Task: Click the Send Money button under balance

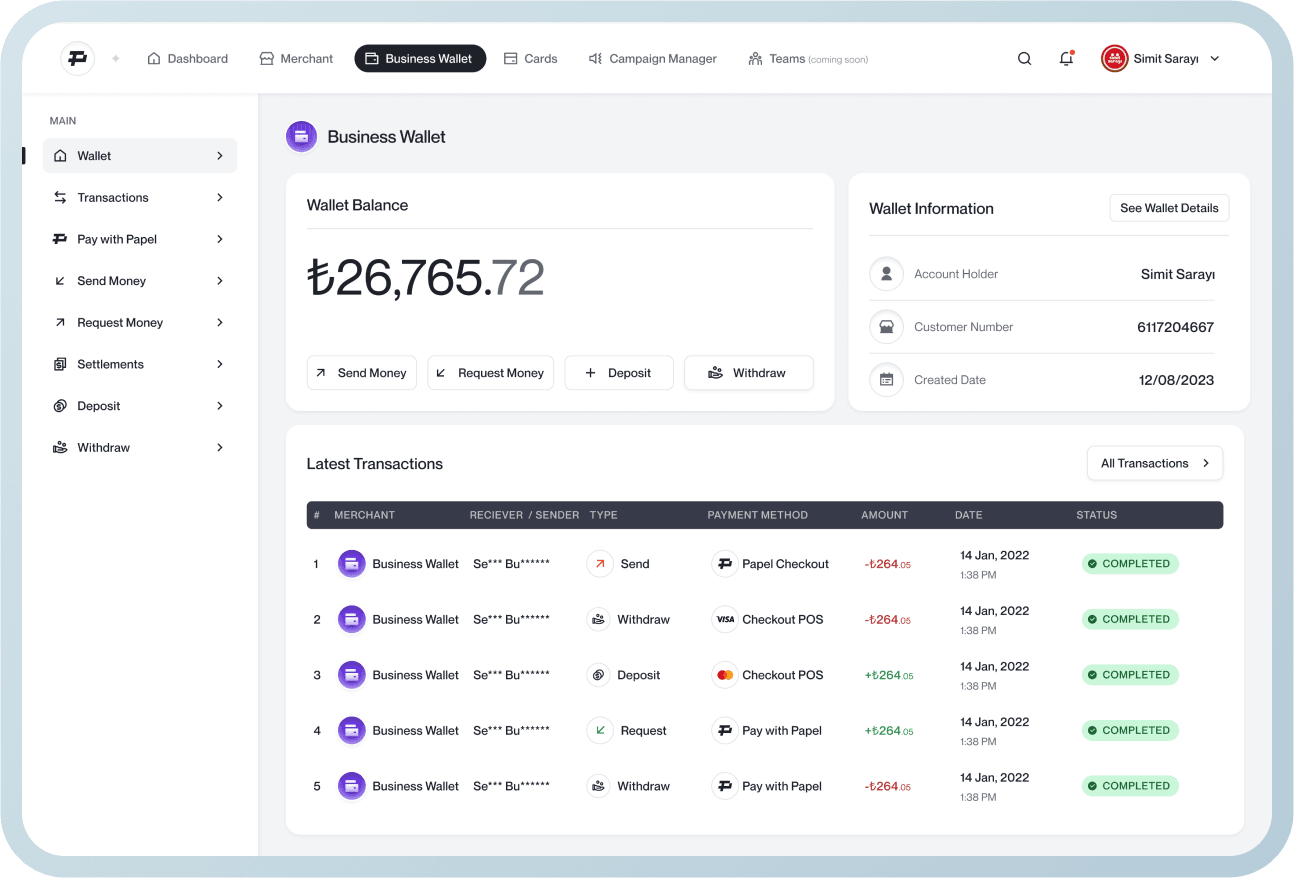Action: click(362, 373)
